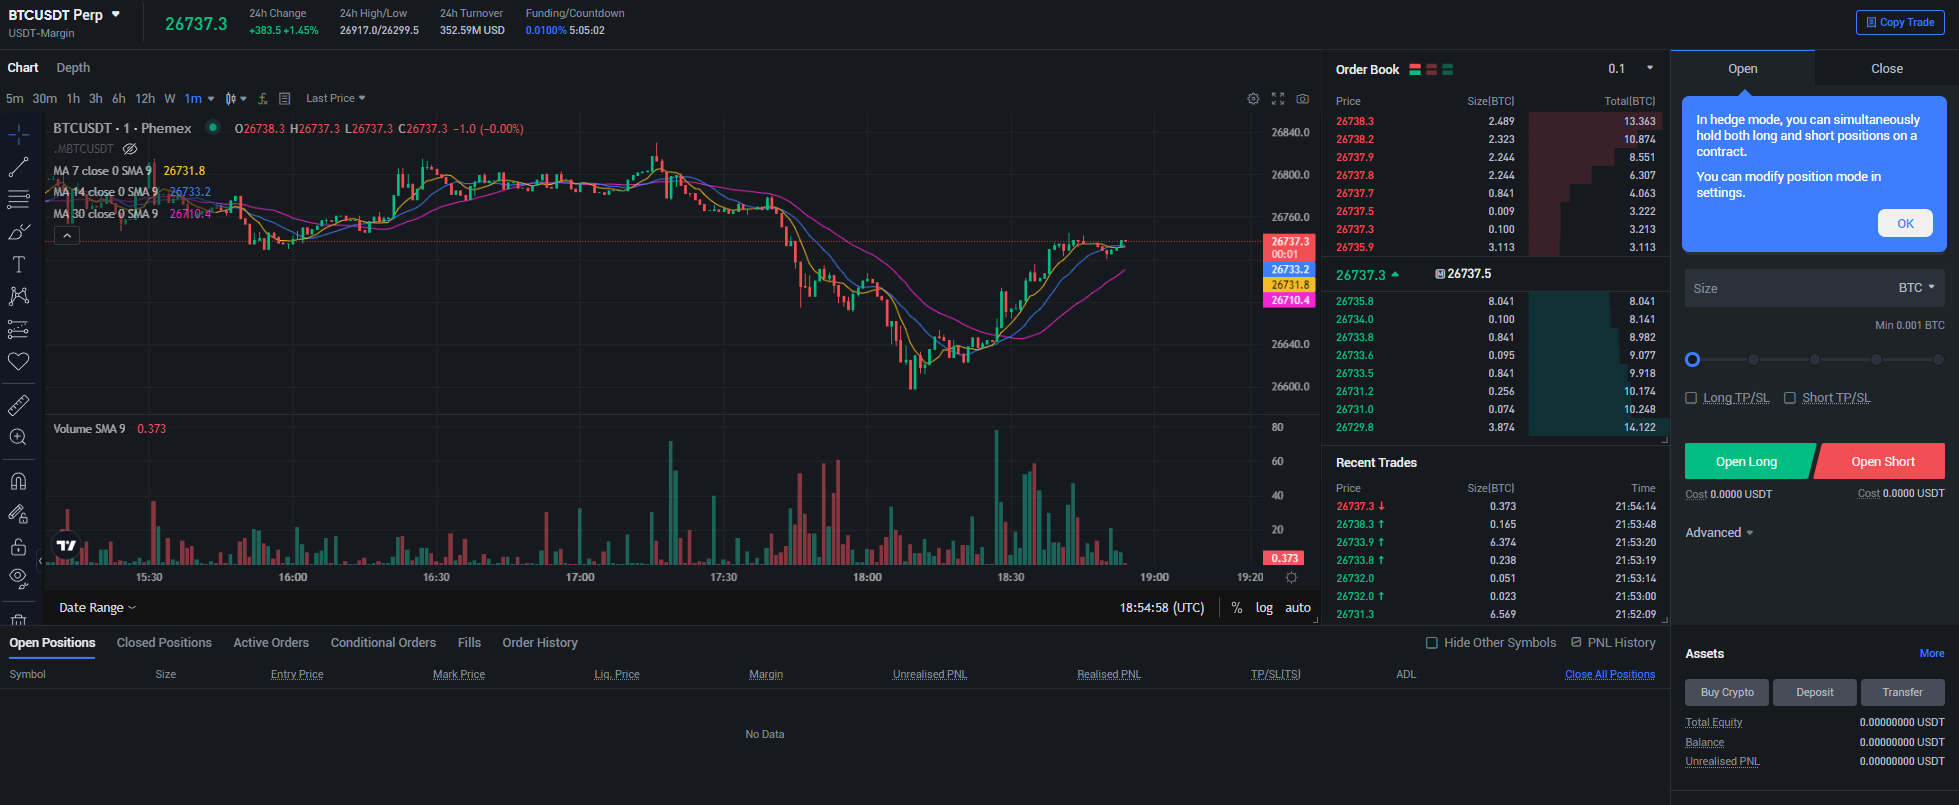
Task: Open the Fibonacci retracement tool
Action: 18,199
